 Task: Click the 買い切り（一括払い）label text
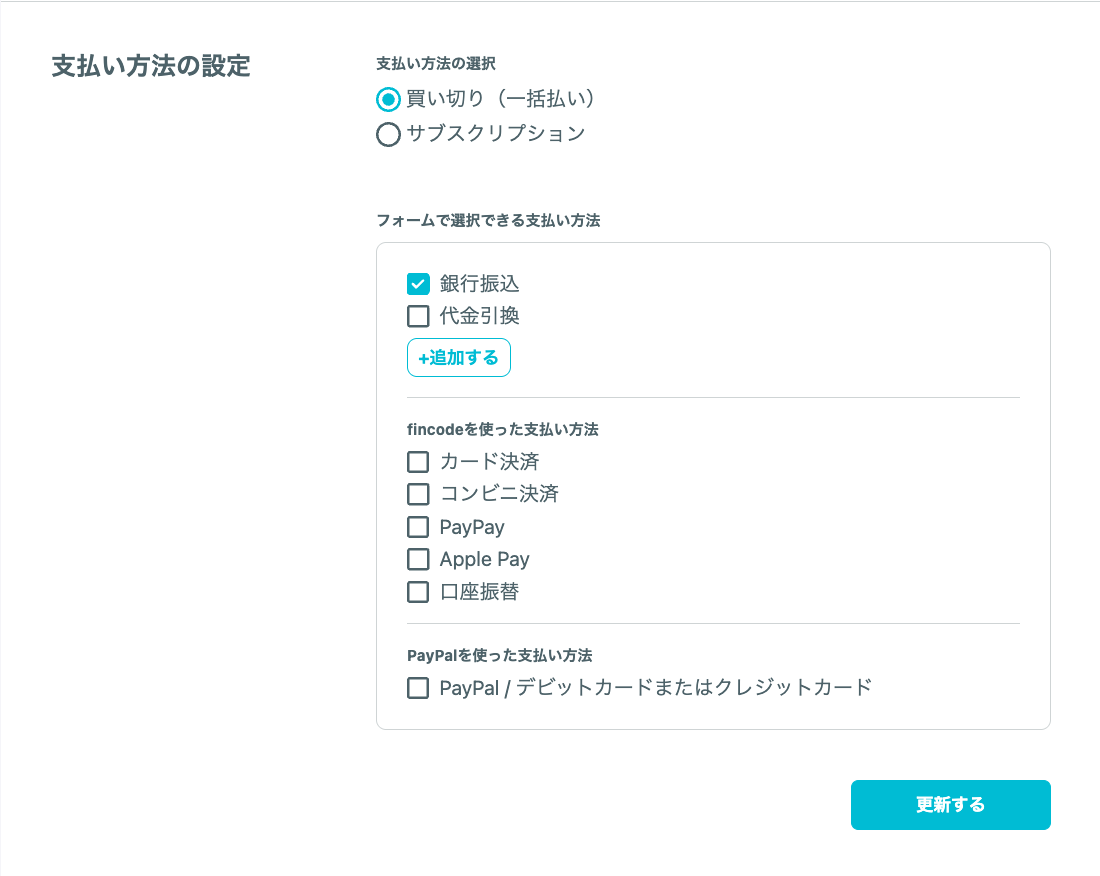pos(501,99)
